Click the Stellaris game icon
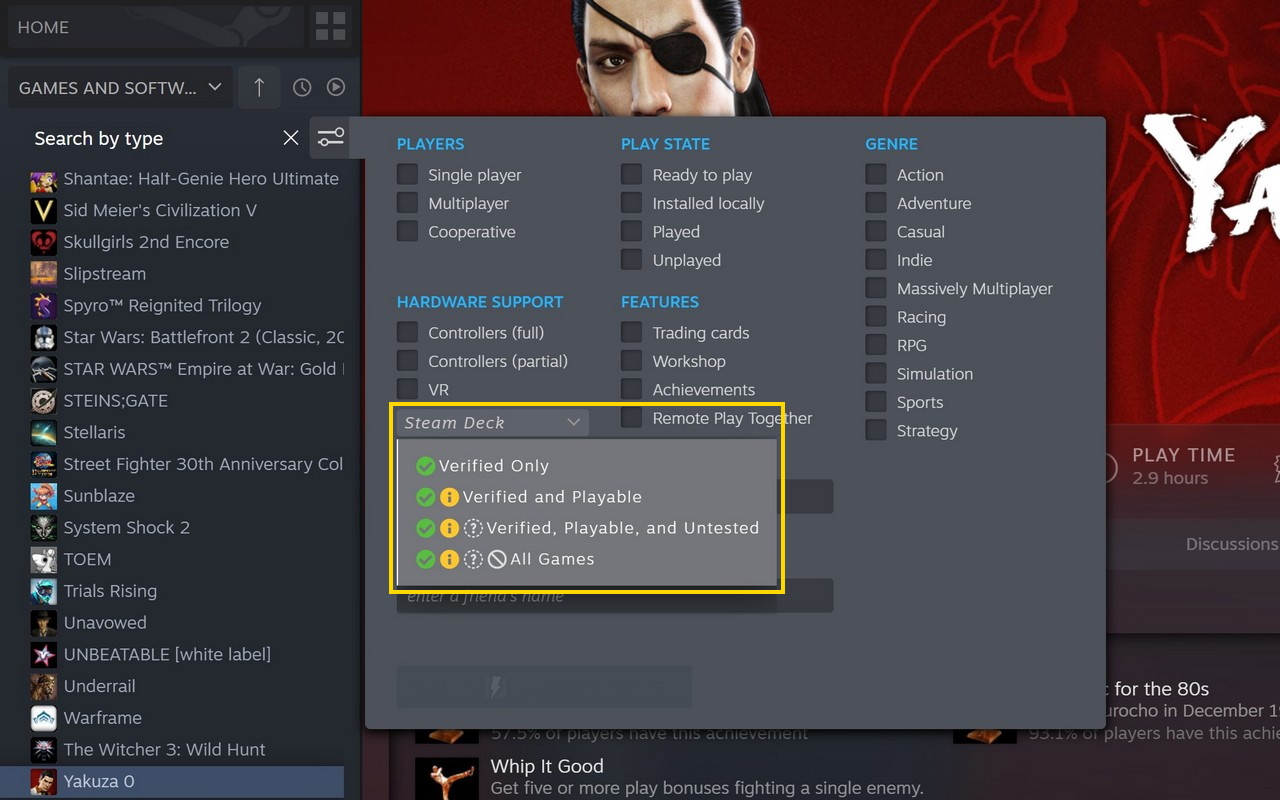This screenshot has width=1280, height=800. click(43, 433)
